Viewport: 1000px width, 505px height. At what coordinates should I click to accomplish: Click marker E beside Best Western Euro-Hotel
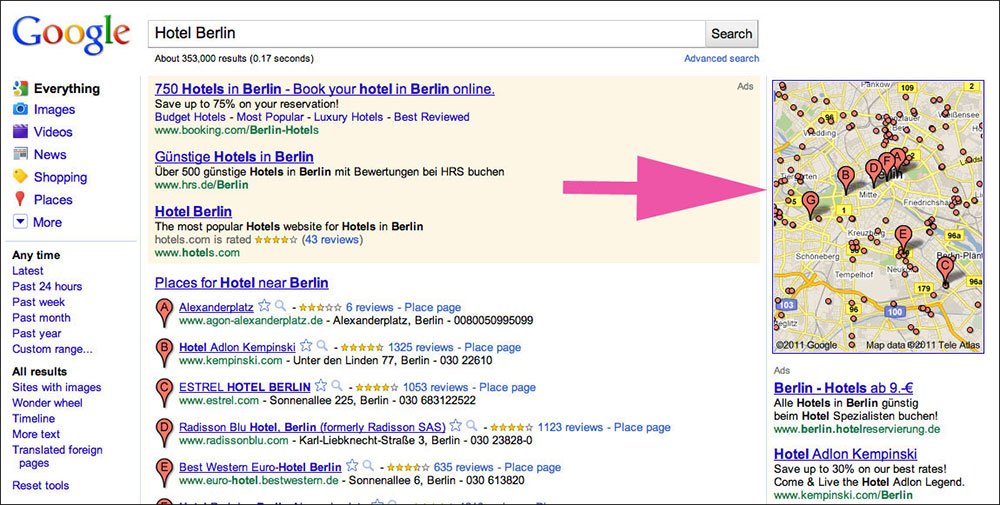(165, 472)
